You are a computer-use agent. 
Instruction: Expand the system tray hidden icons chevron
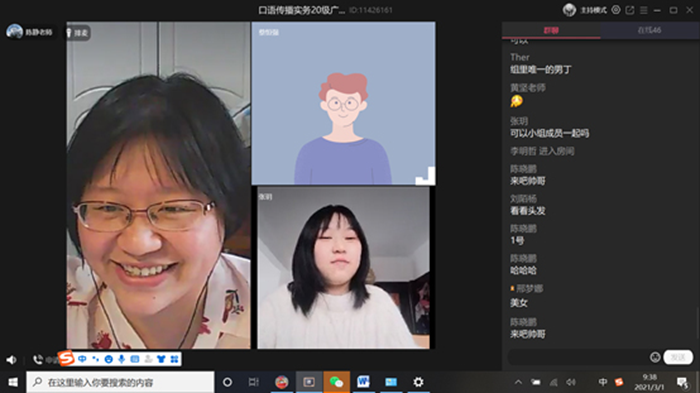coord(518,382)
